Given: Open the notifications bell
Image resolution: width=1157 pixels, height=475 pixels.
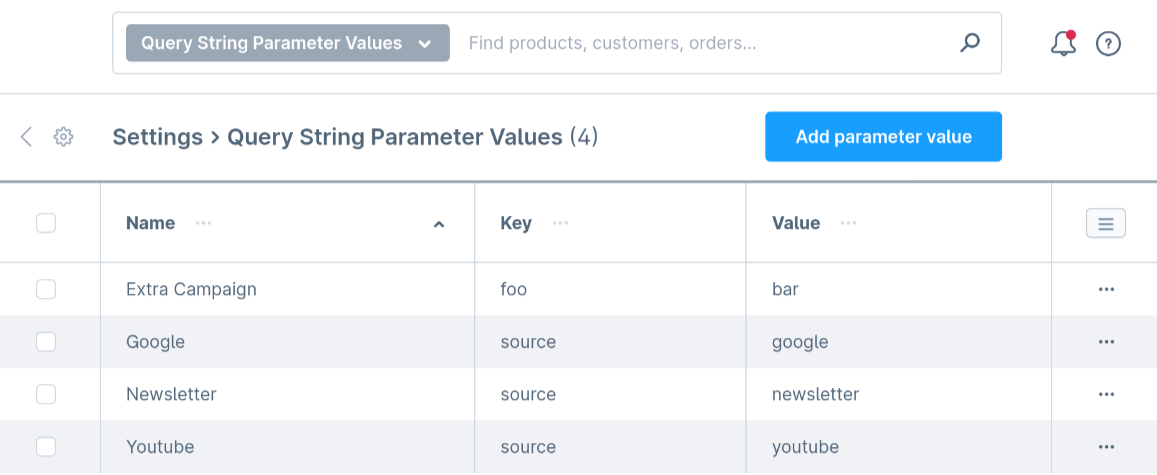Looking at the screenshot, I should pyautogui.click(x=1063, y=43).
